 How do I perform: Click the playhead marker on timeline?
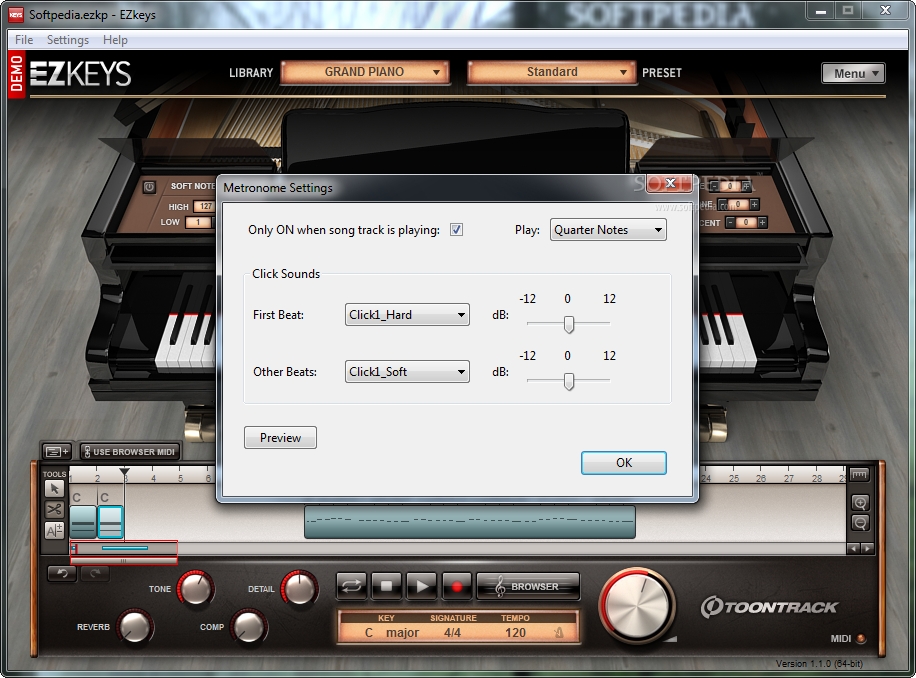tap(124, 471)
